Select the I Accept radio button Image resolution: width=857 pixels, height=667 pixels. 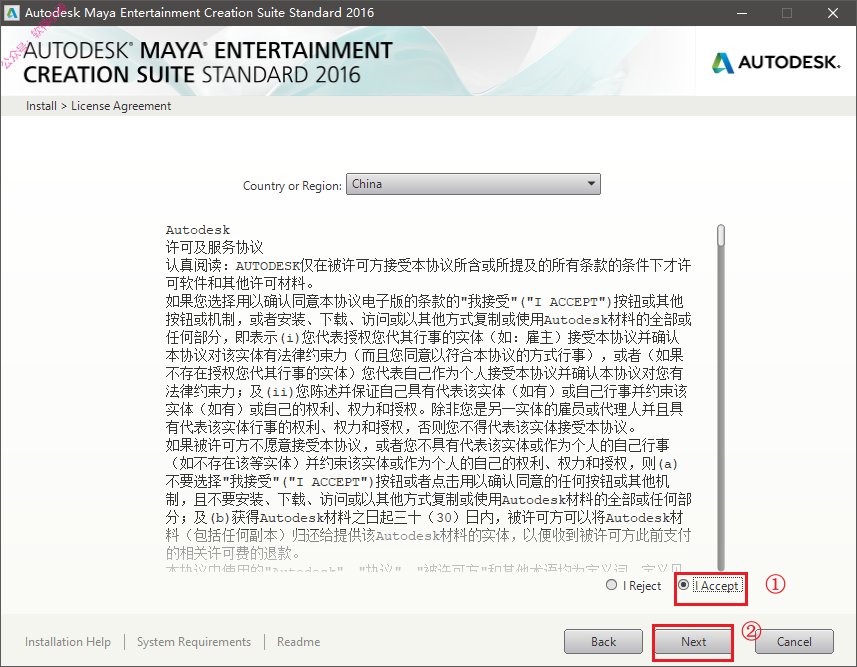[683, 585]
